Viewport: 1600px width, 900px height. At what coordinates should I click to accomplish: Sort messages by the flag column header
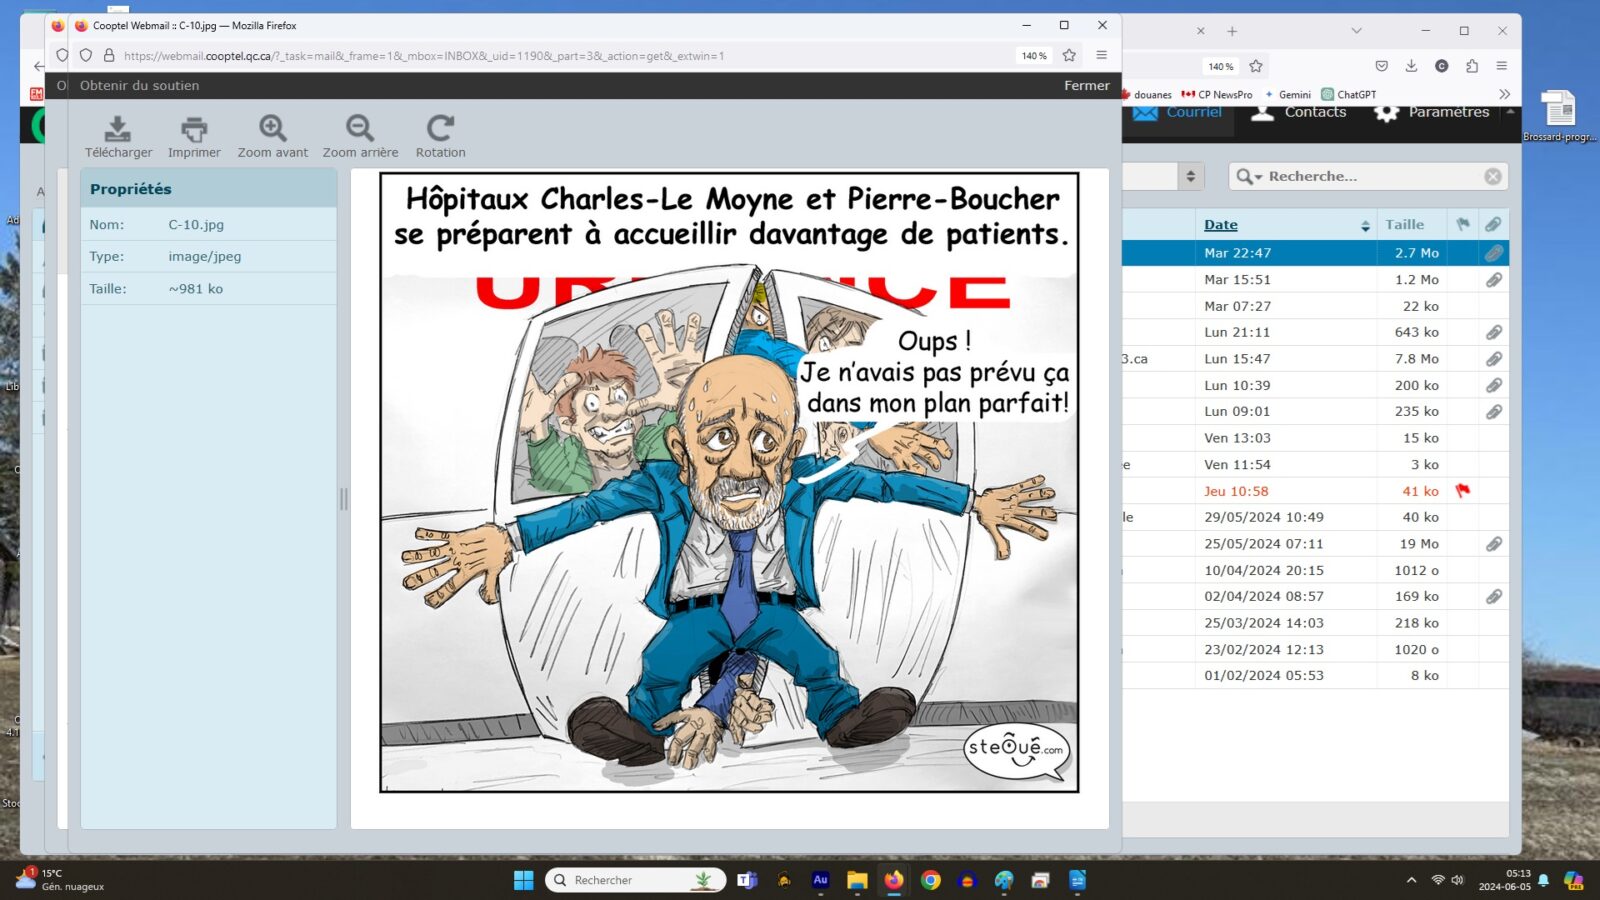coord(1463,225)
